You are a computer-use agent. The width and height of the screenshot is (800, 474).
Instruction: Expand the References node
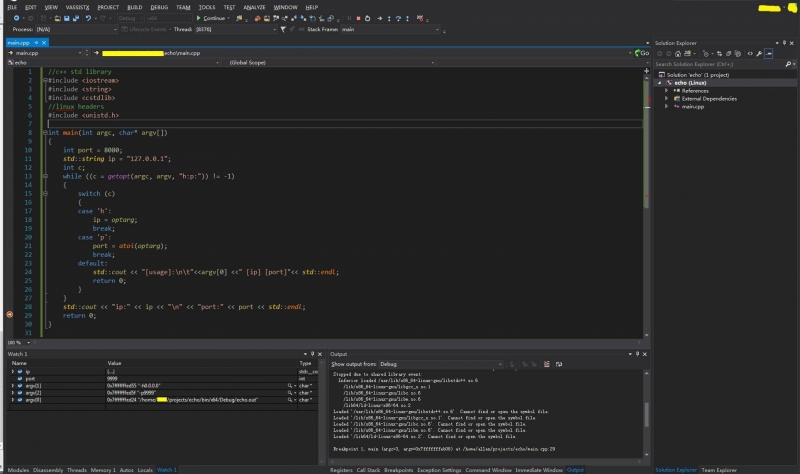pyautogui.click(x=666, y=91)
